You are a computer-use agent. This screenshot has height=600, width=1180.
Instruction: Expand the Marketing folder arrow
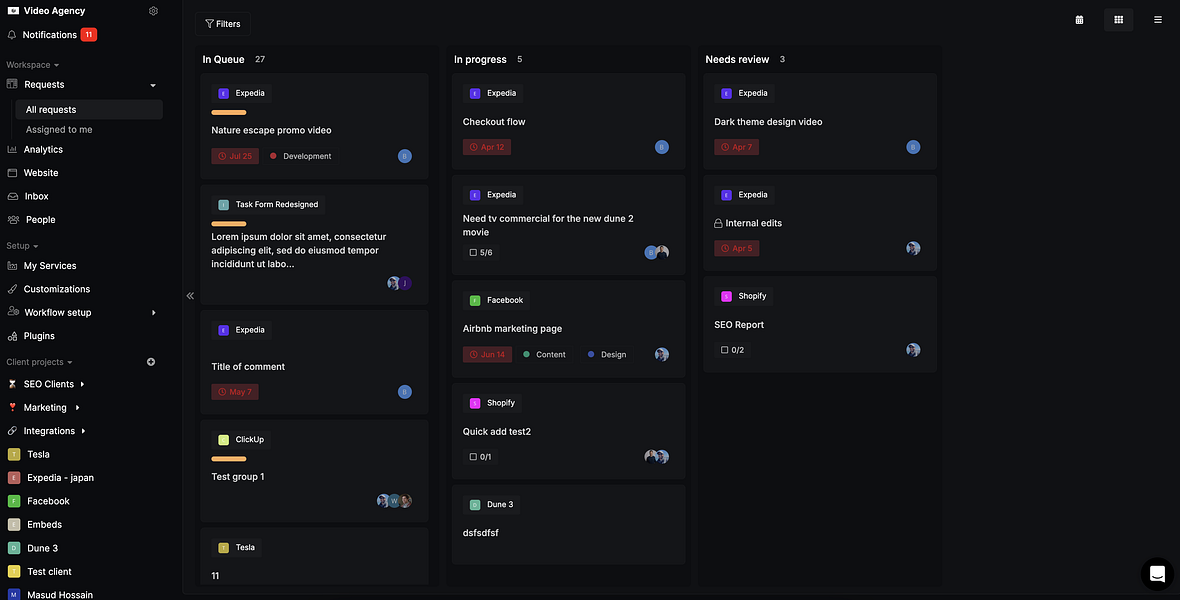(77, 407)
